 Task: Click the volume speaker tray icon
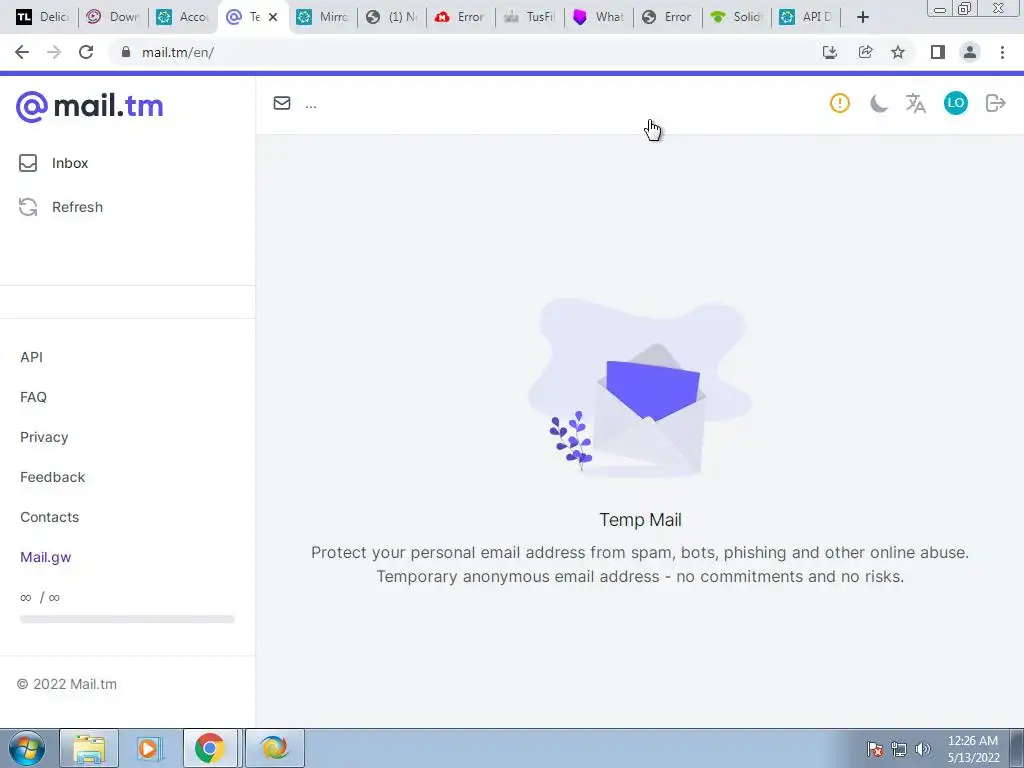pyautogui.click(x=923, y=749)
